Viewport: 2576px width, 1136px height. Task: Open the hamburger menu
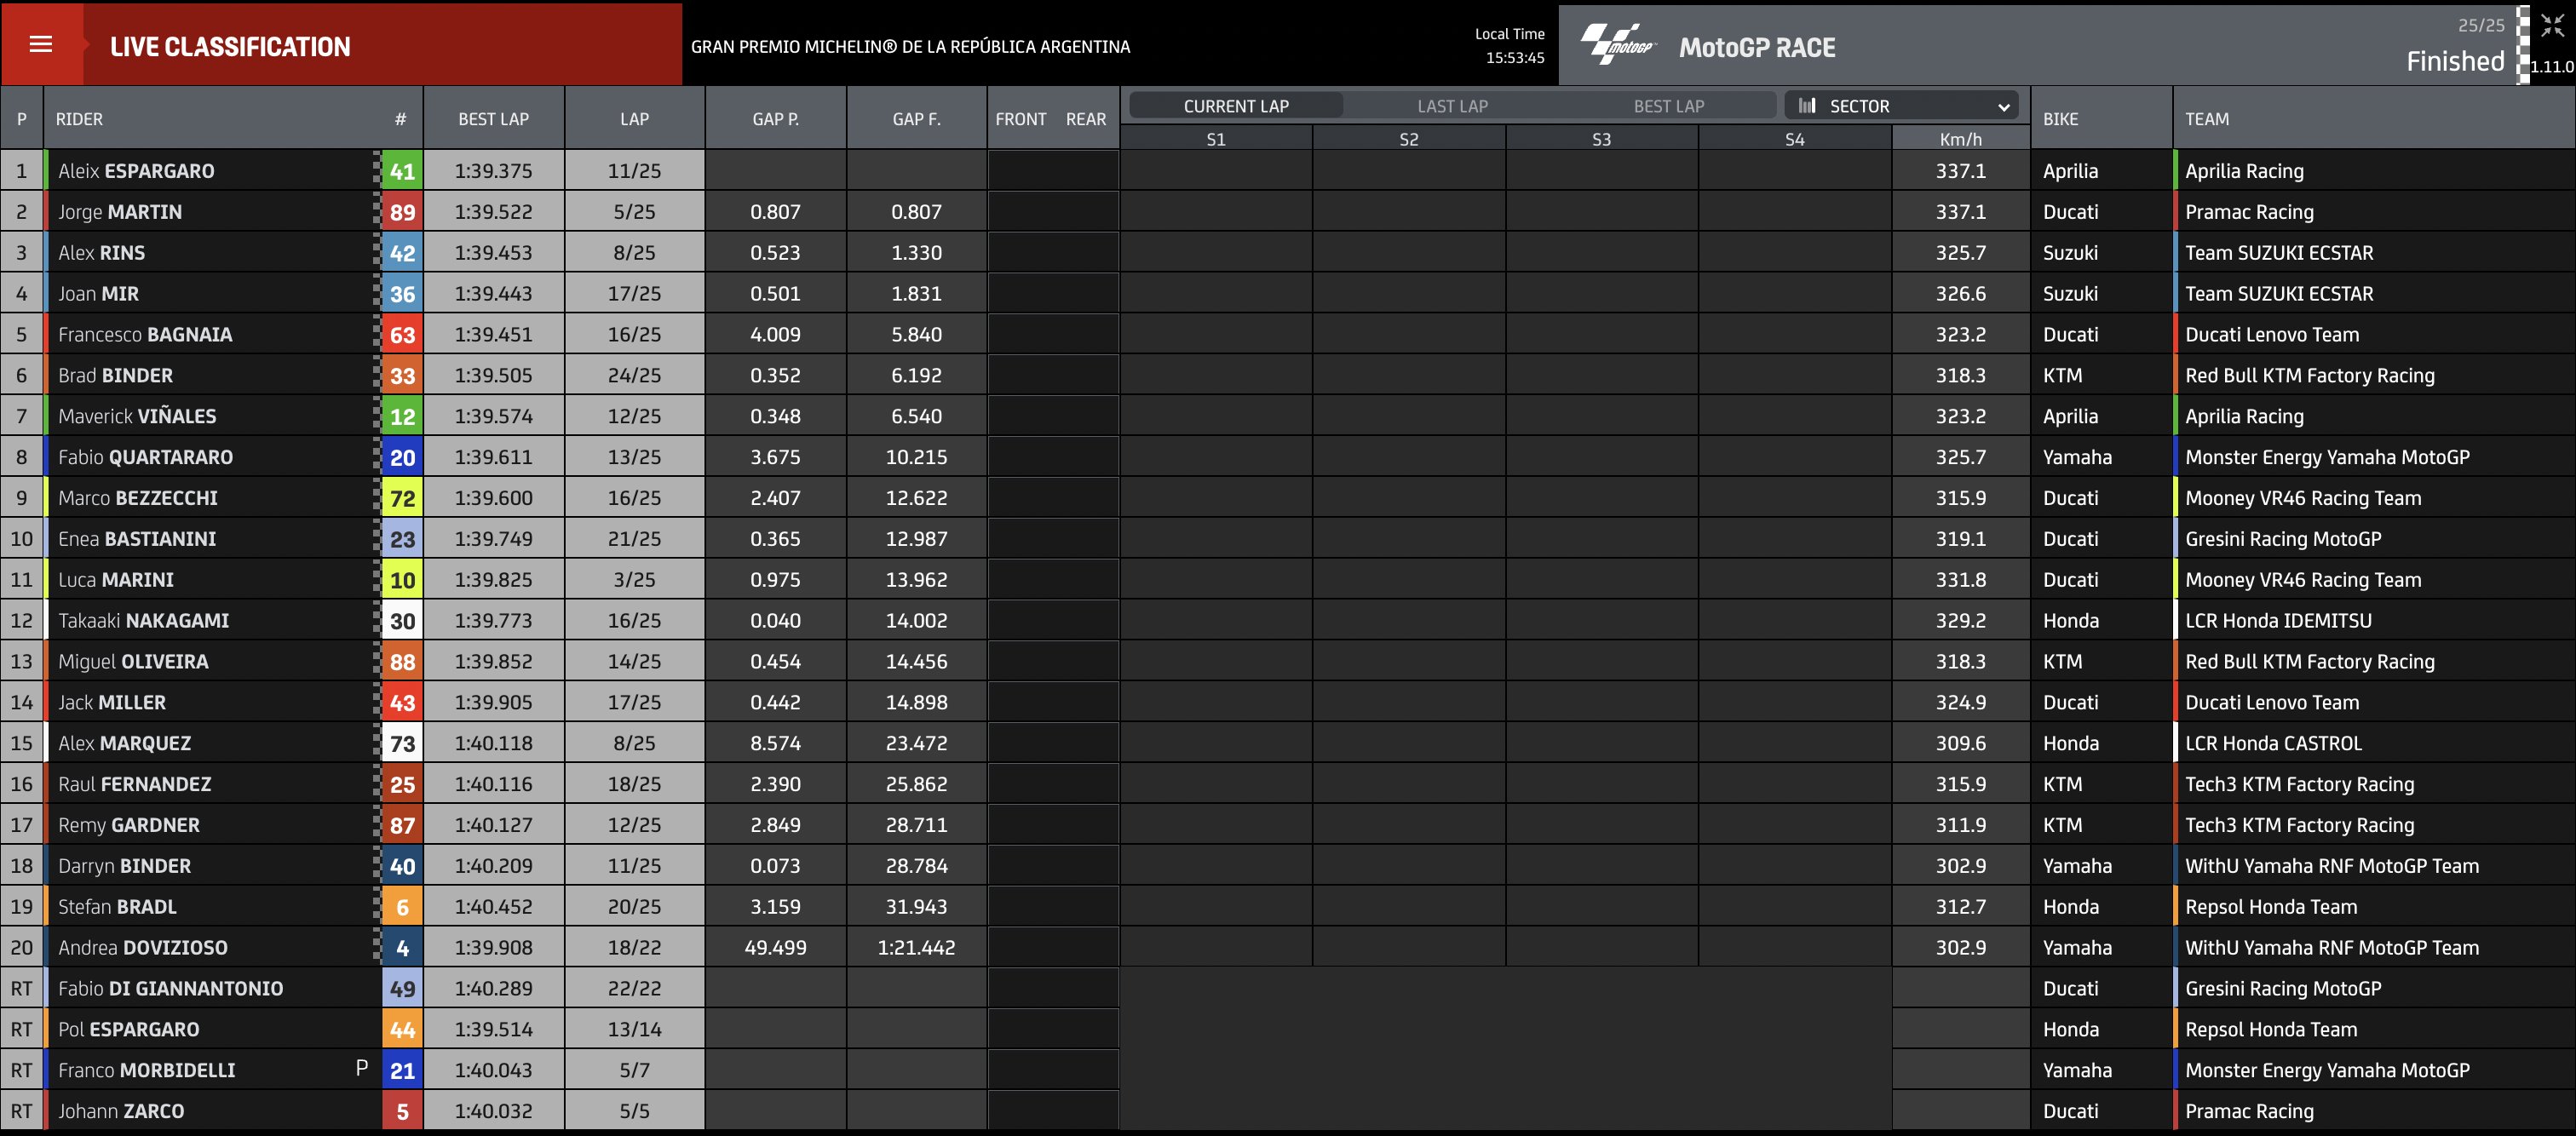(x=41, y=44)
